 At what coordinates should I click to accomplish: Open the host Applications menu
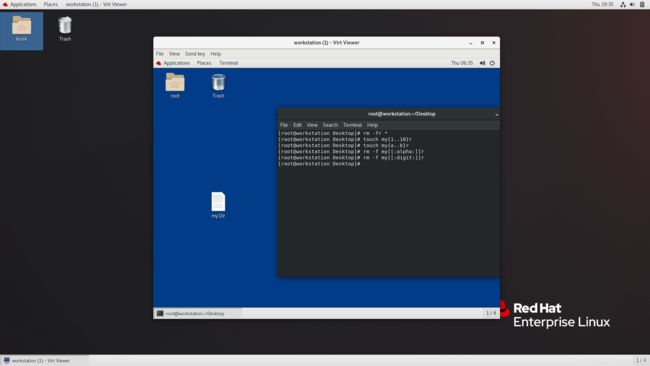click(23, 5)
